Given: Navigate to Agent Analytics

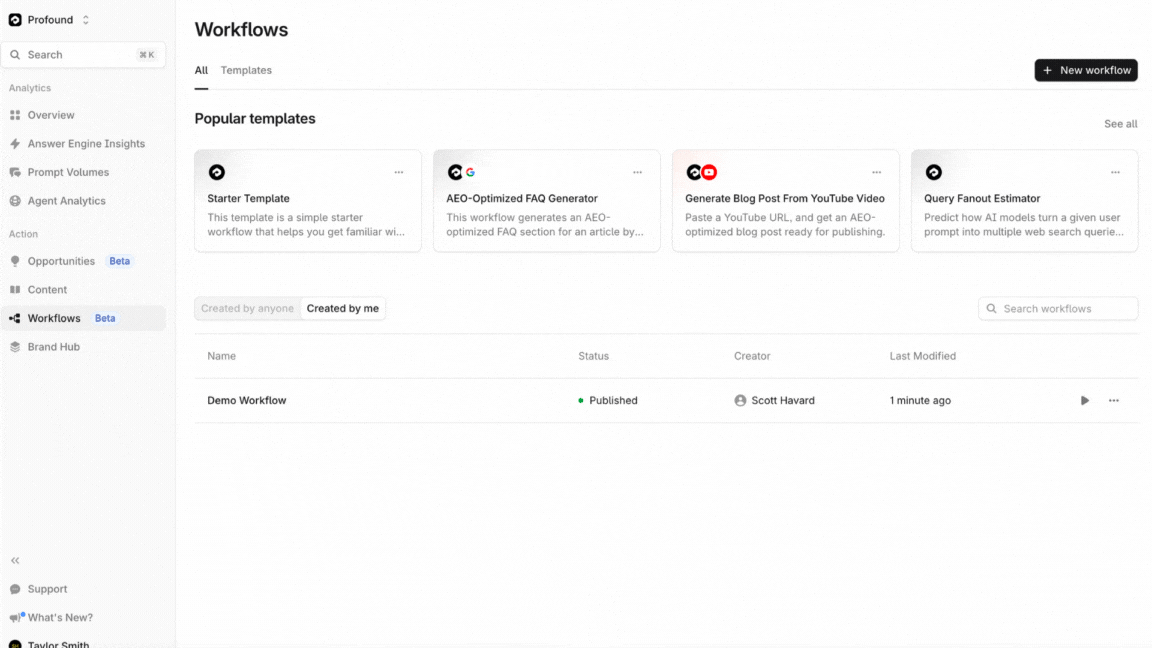Looking at the screenshot, I should coord(66,201).
